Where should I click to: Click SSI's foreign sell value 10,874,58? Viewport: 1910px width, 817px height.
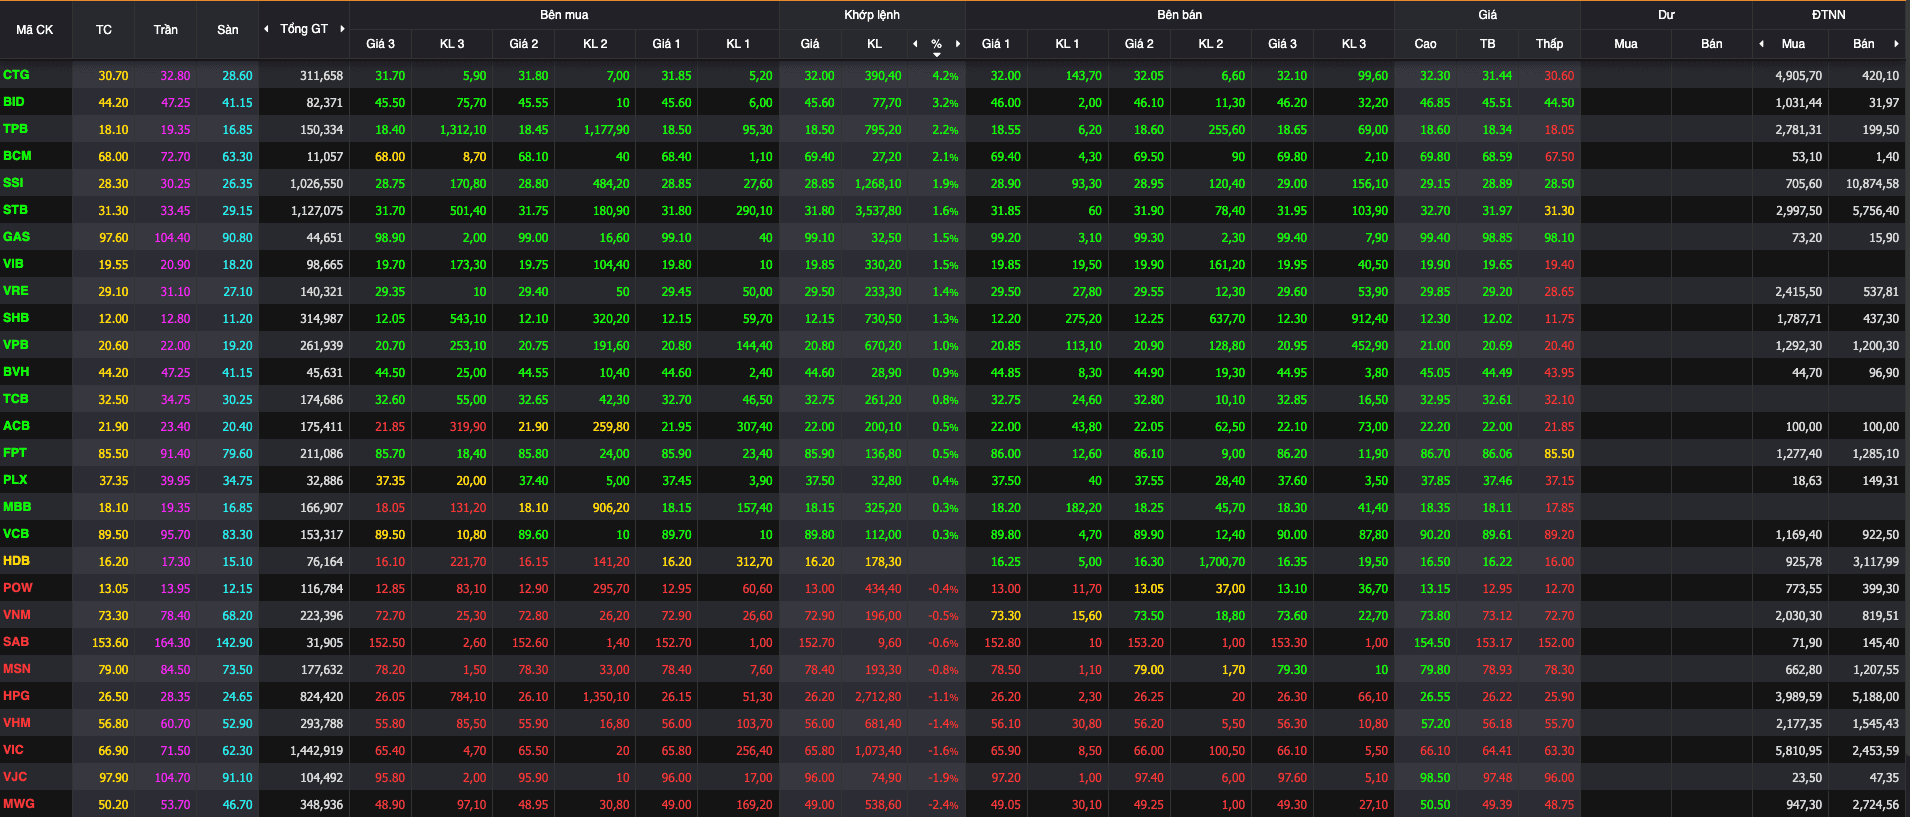click(x=1872, y=184)
